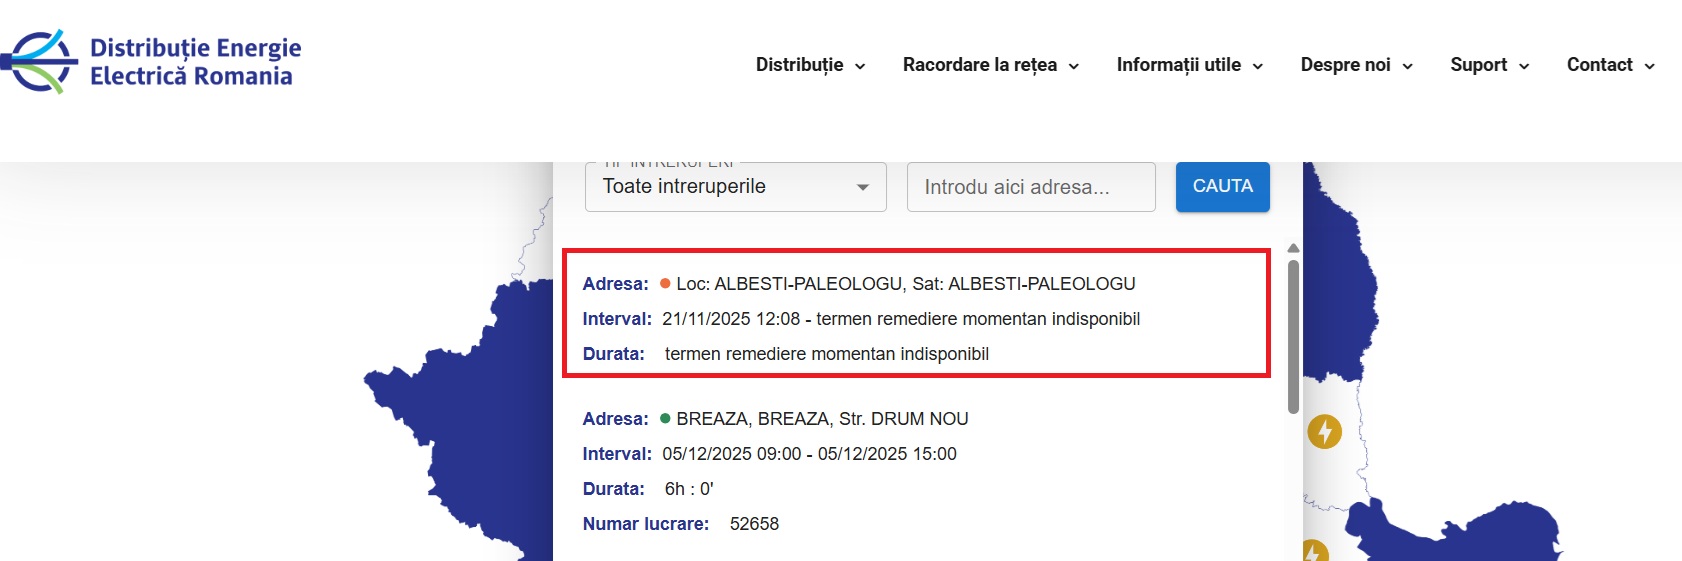The image size is (1682, 561).
Task: Click the Distribuție Energie Electrică Romania logo
Action: (152, 62)
